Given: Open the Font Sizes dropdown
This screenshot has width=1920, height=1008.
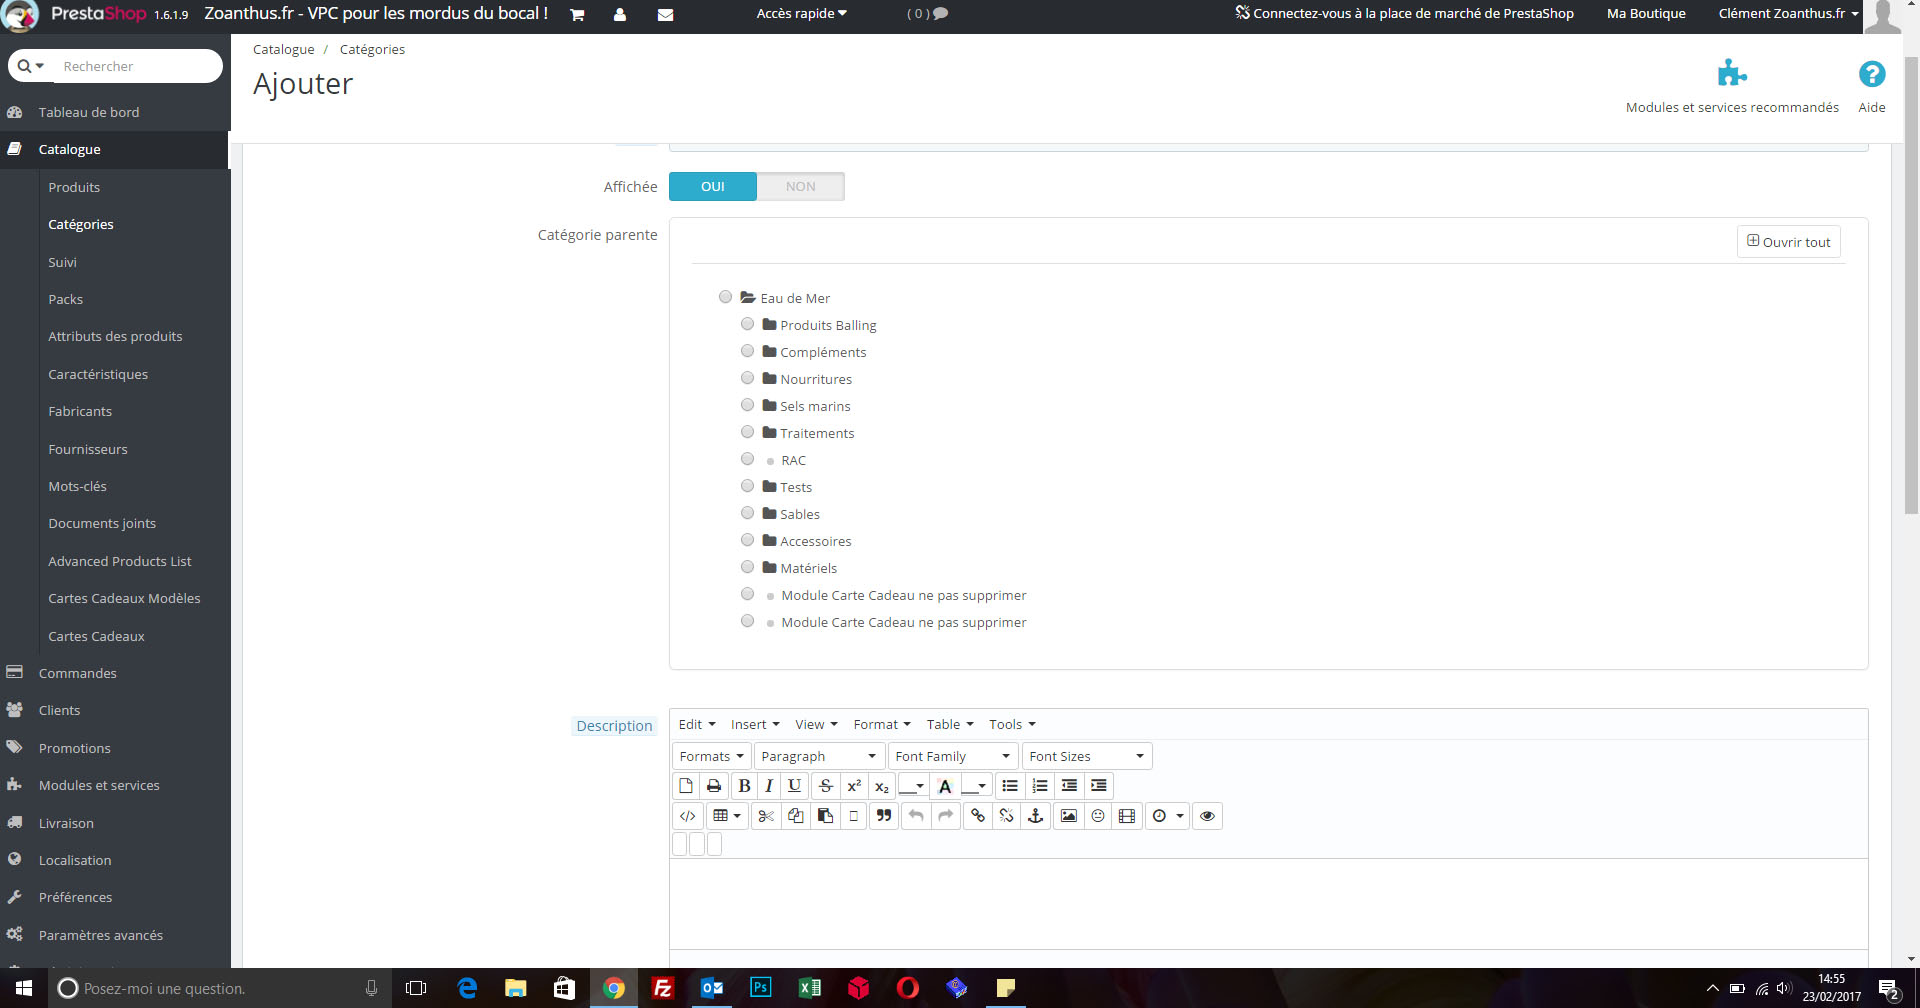Looking at the screenshot, I should 1087,756.
